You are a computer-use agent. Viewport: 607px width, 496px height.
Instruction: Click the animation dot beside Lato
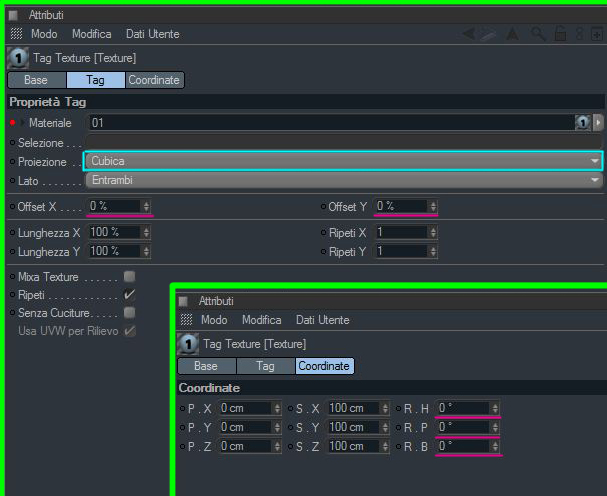point(12,180)
